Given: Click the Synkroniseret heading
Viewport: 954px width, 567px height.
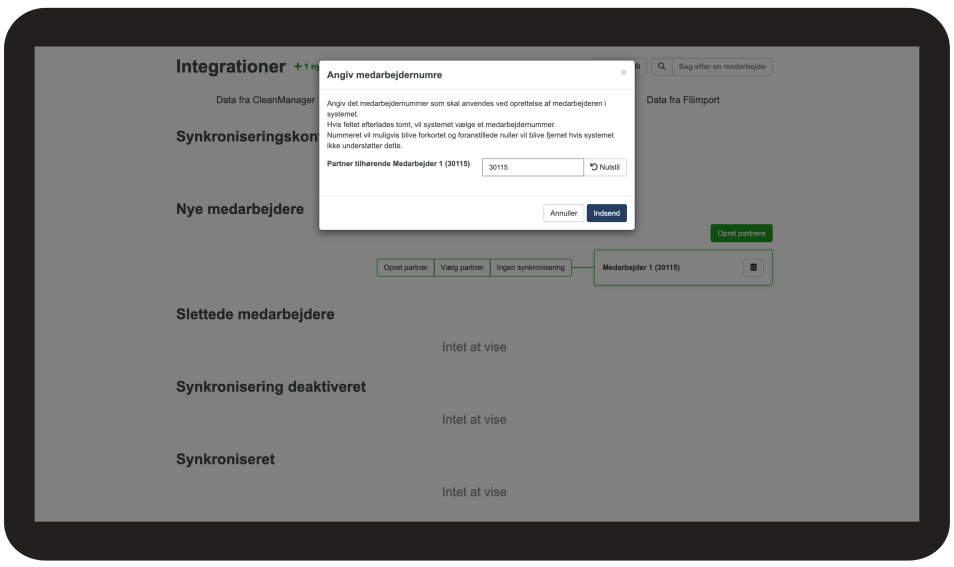Looking at the screenshot, I should point(225,459).
